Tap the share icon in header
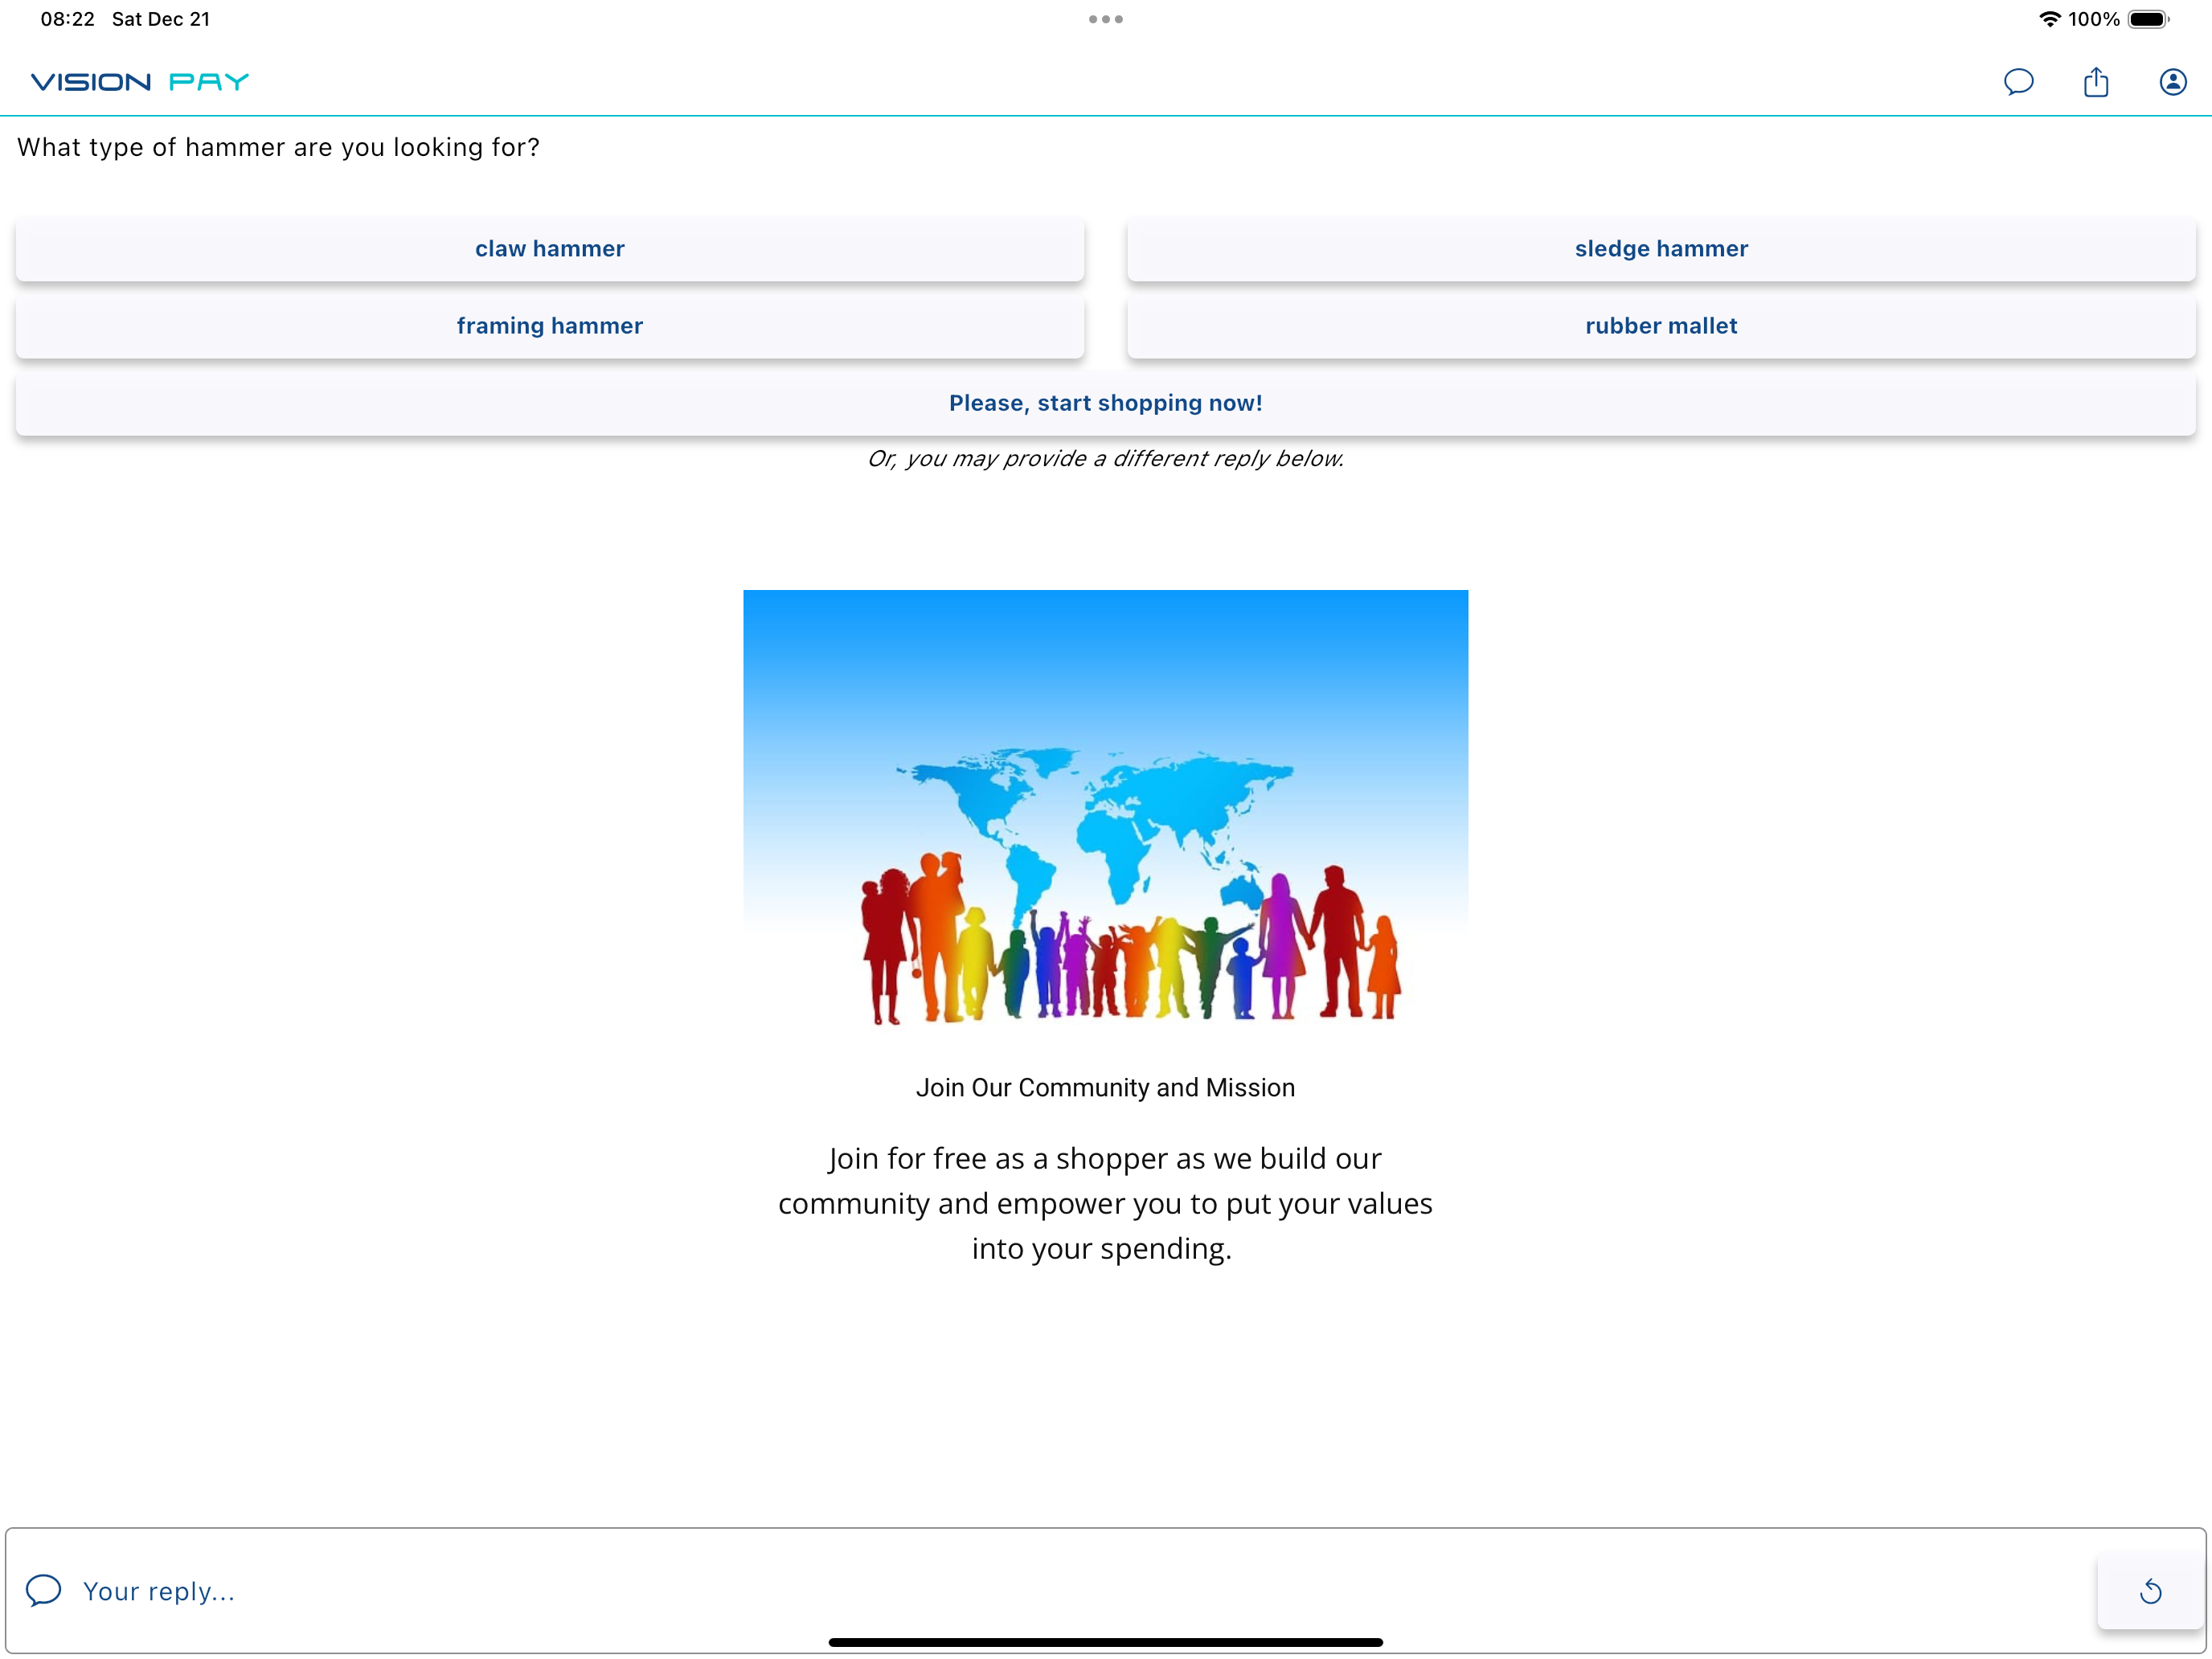This screenshot has width=2212, height=1659. (x=2095, y=82)
